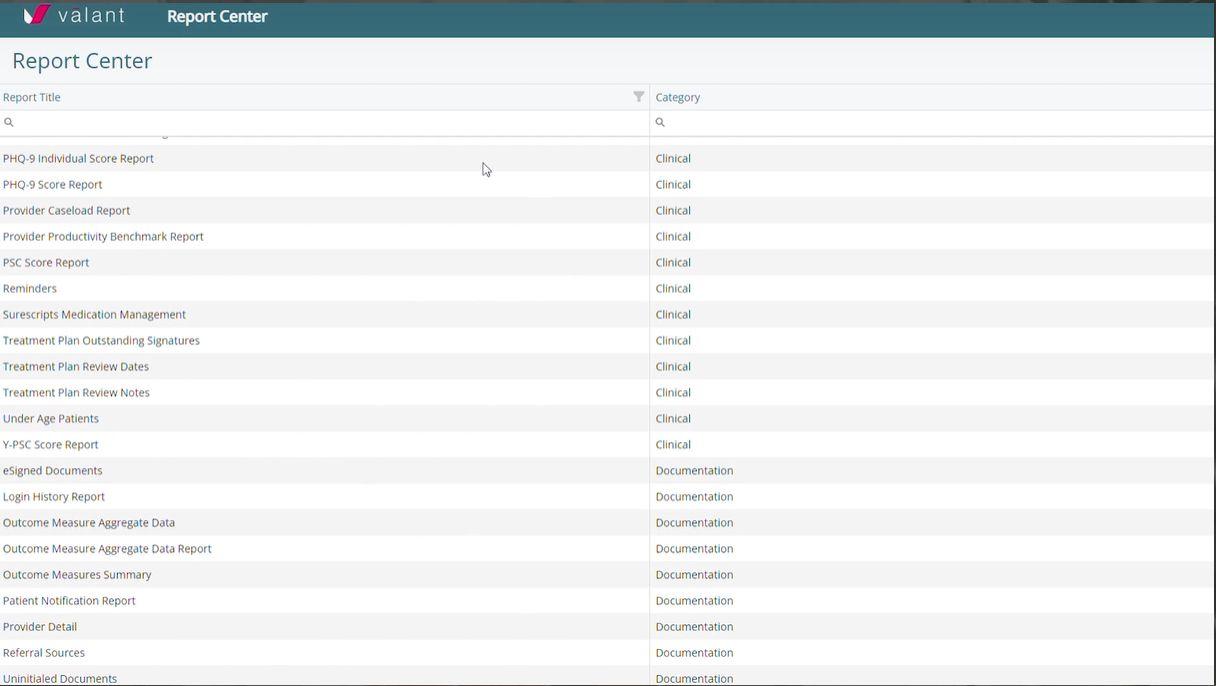This screenshot has width=1216, height=686.
Task: Open the eSigned Documents report
Action: tap(53, 470)
